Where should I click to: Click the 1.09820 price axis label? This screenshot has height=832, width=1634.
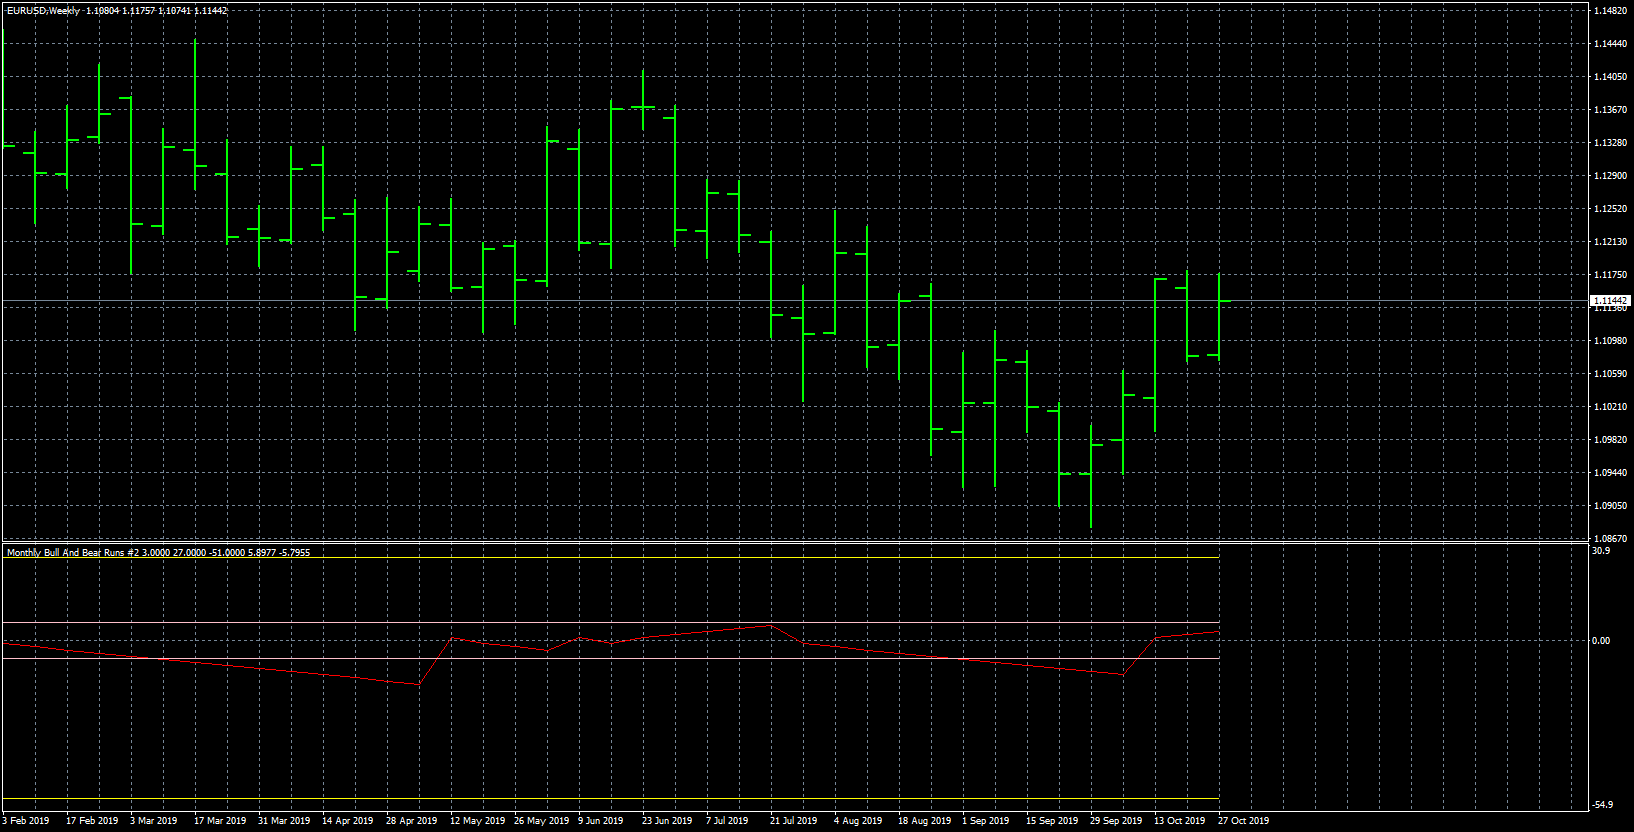[x=1610, y=440]
